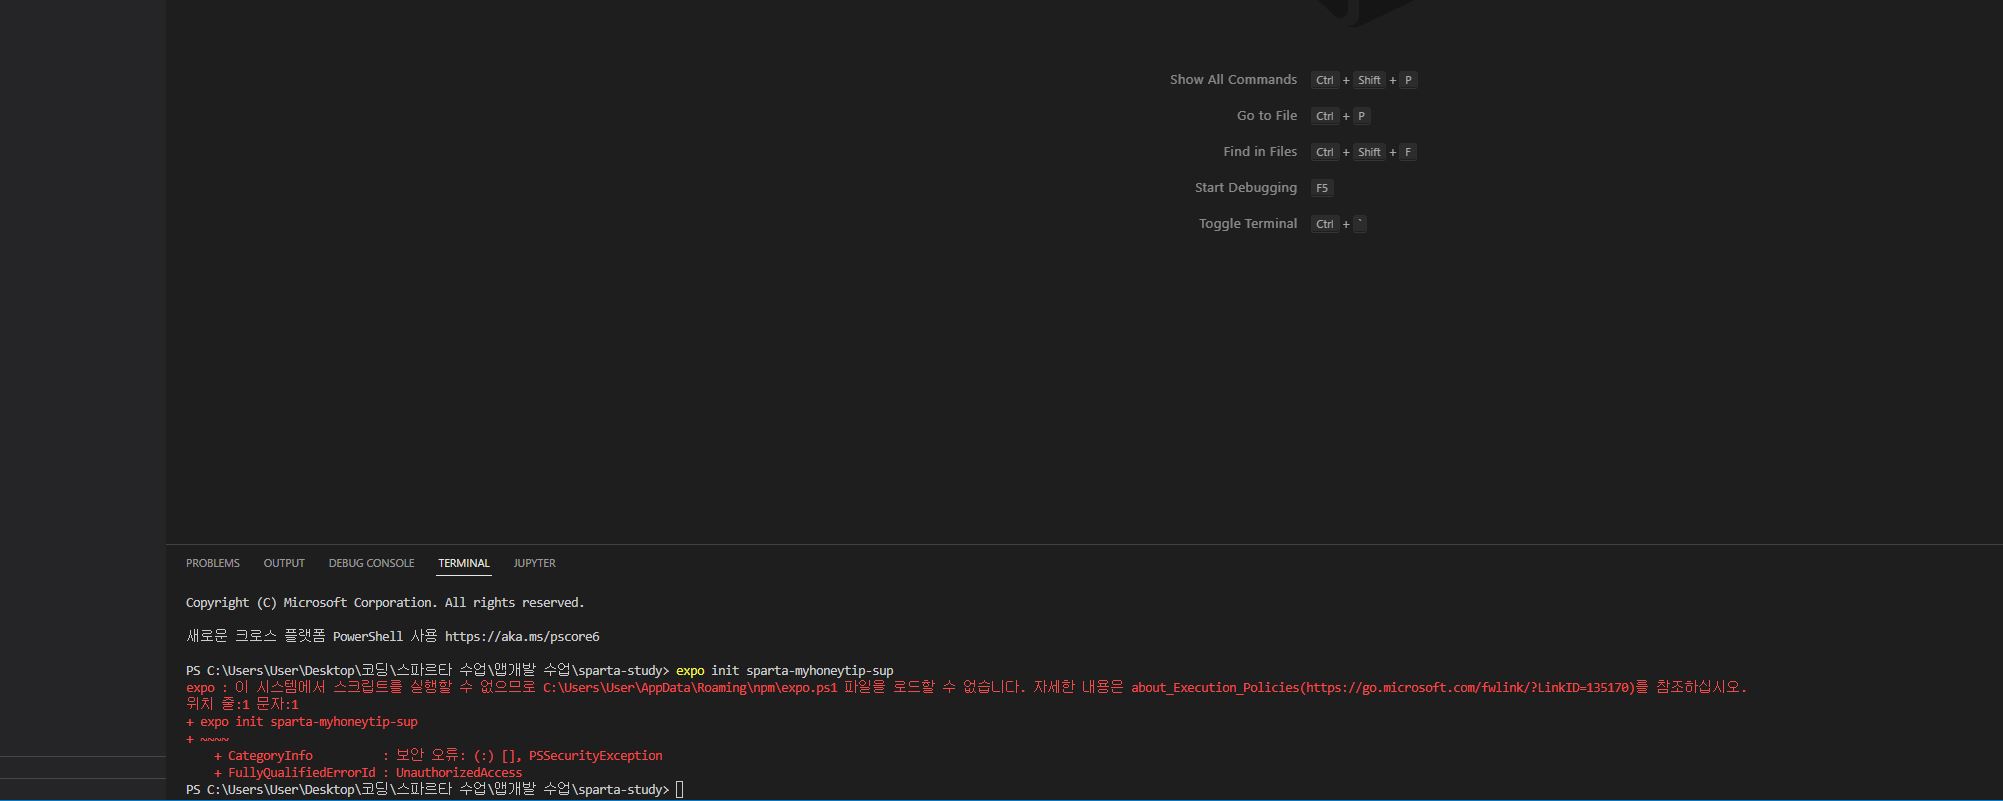Switch to the JUPYTER tab
This screenshot has width=2003, height=801.
click(x=534, y=563)
